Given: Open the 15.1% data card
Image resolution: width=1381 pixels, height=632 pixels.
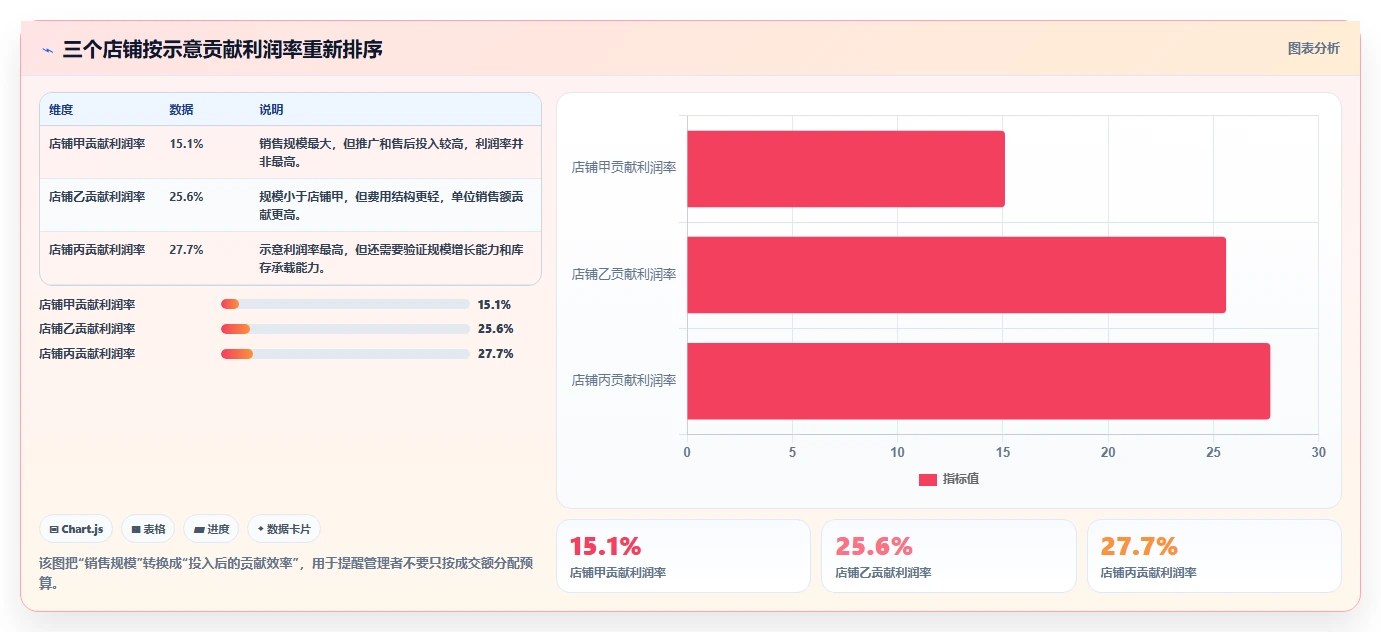Looking at the screenshot, I should [x=683, y=556].
